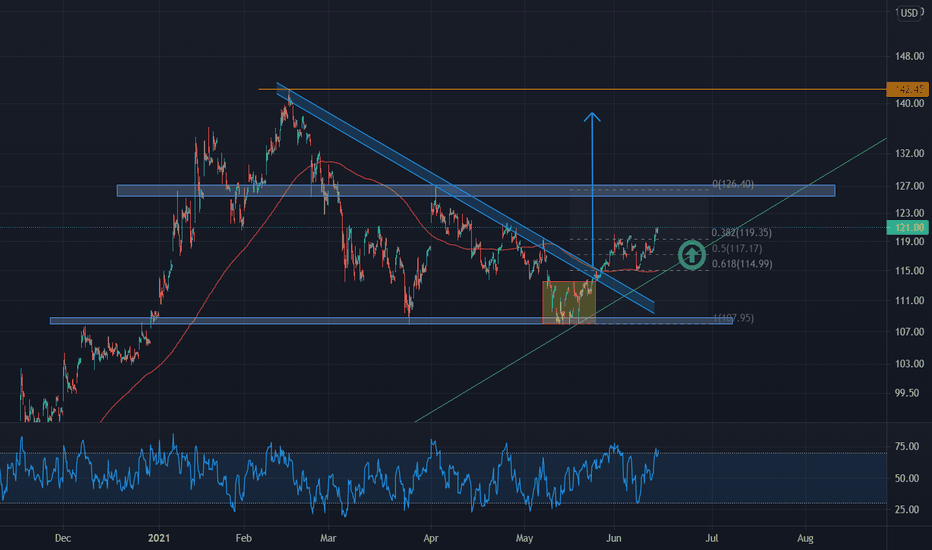Click the Aug time axis label

(805, 538)
